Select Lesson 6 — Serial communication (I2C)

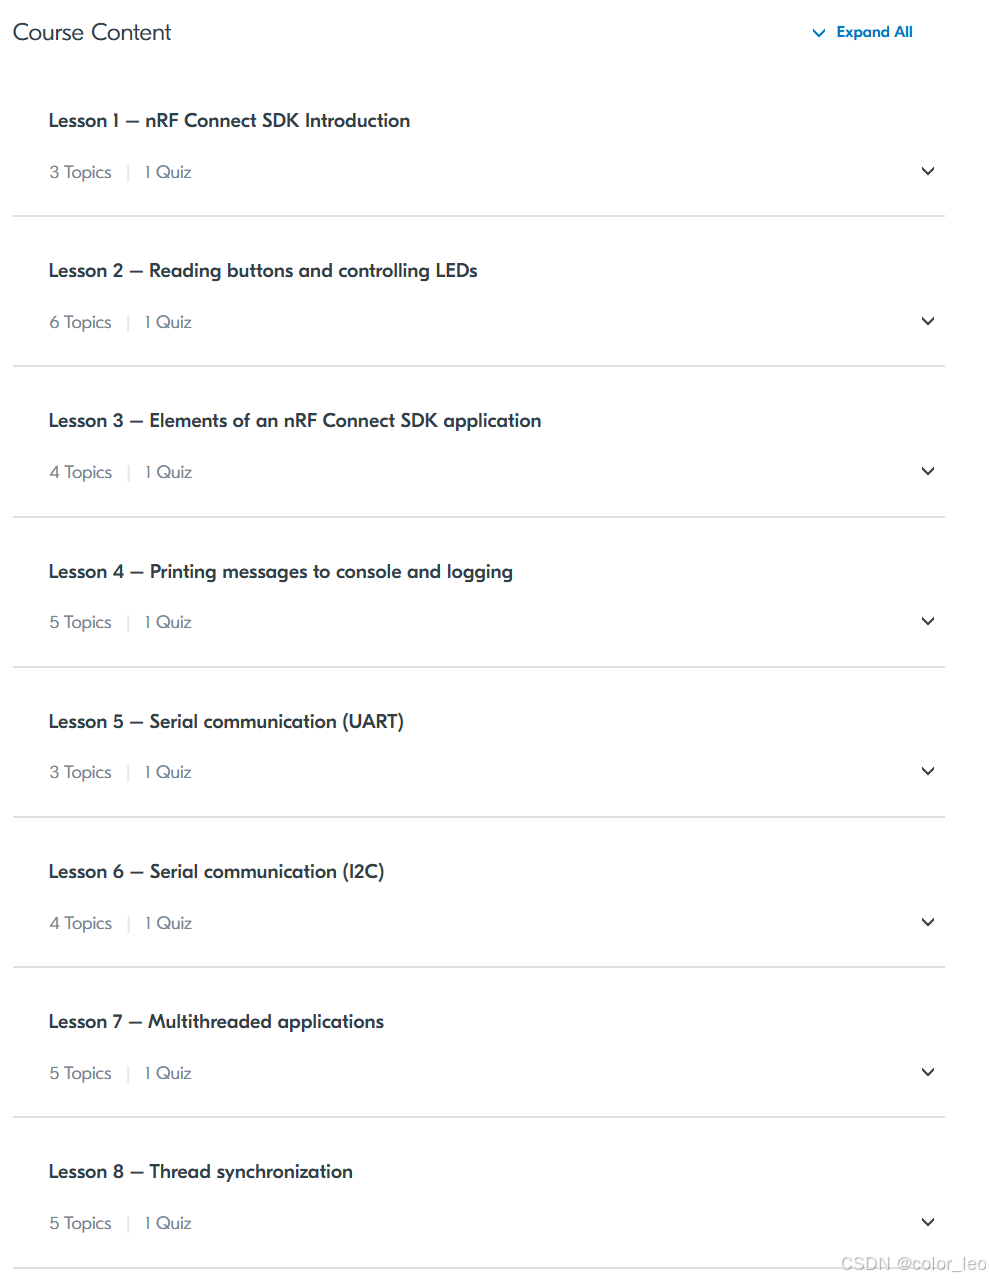(216, 871)
